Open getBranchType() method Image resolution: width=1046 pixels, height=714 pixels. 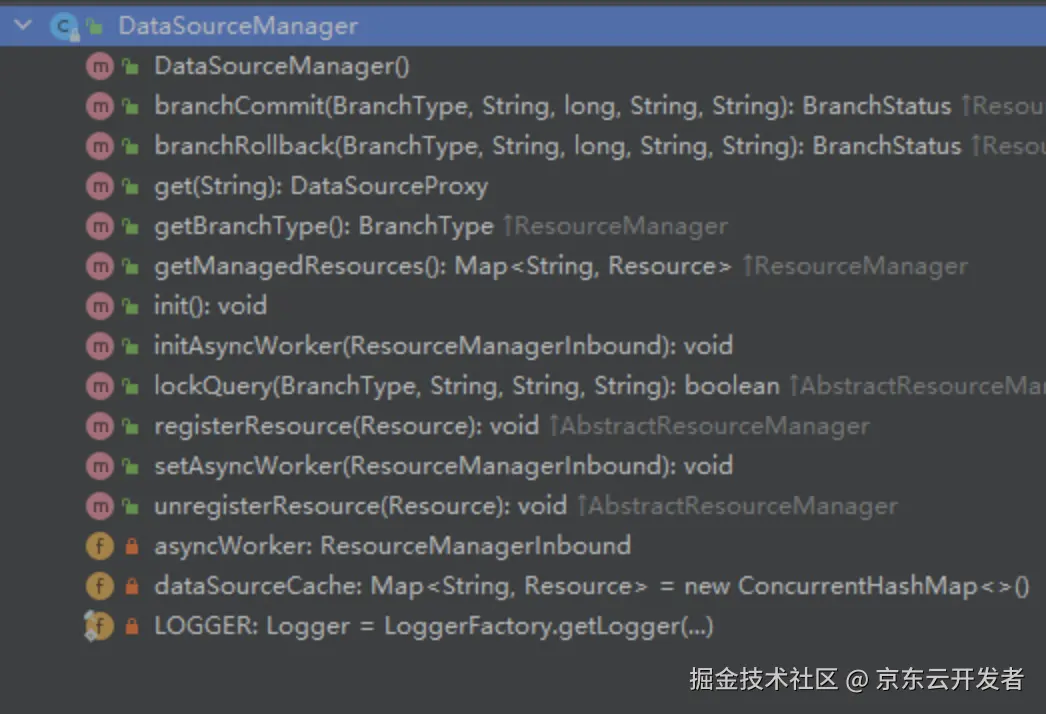coord(324,226)
